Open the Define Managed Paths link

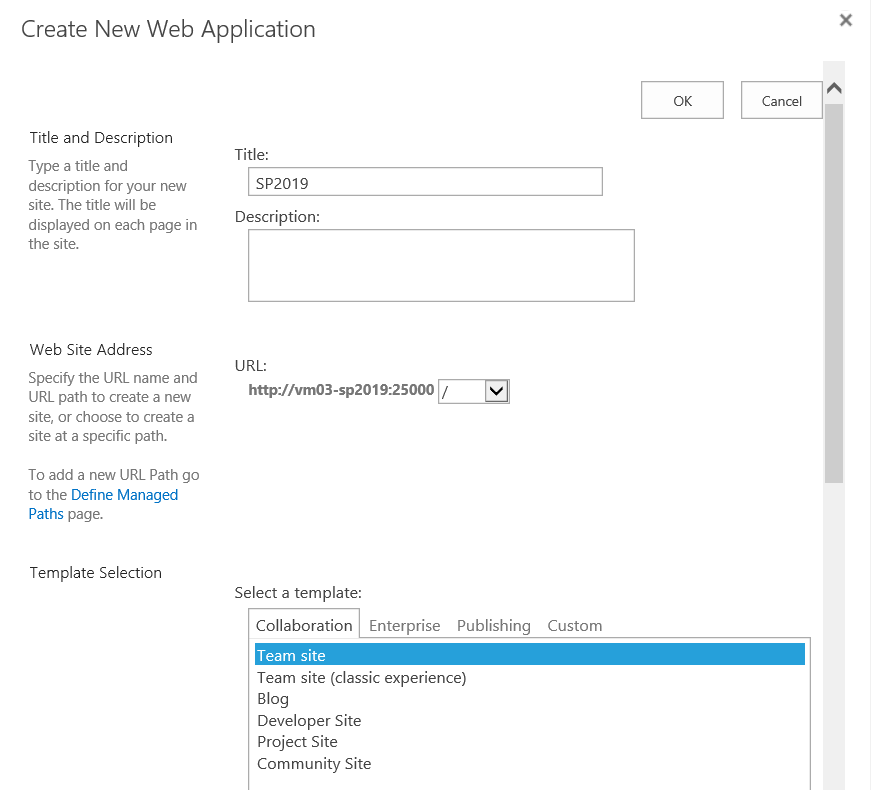pyautogui.click(x=124, y=495)
